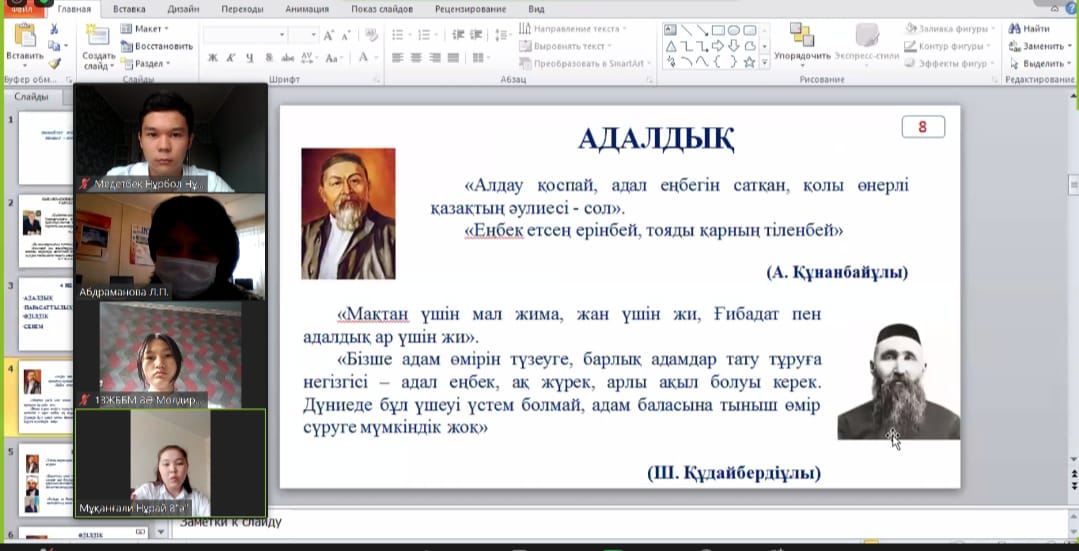Click the Cut scissors icon
The image size is (1079, 551).
(x=54, y=30)
